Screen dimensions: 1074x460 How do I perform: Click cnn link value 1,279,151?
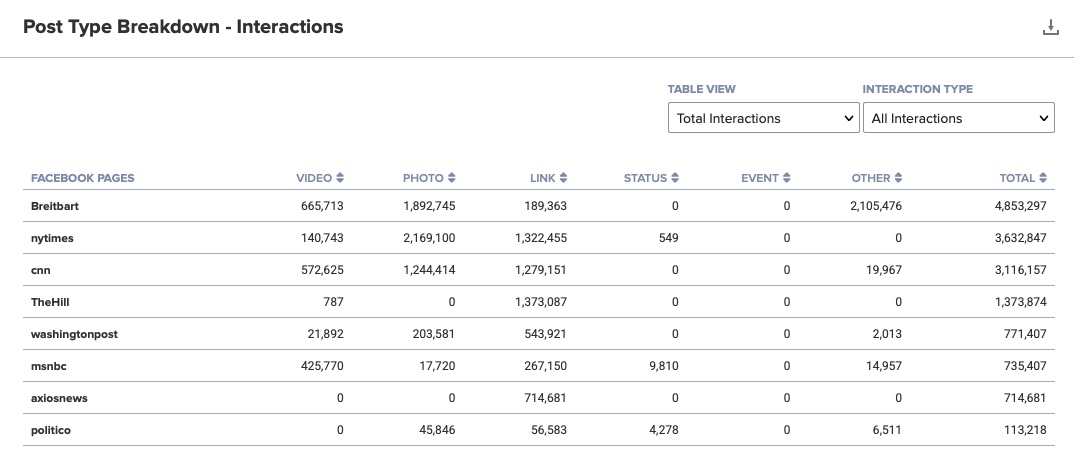(x=540, y=270)
